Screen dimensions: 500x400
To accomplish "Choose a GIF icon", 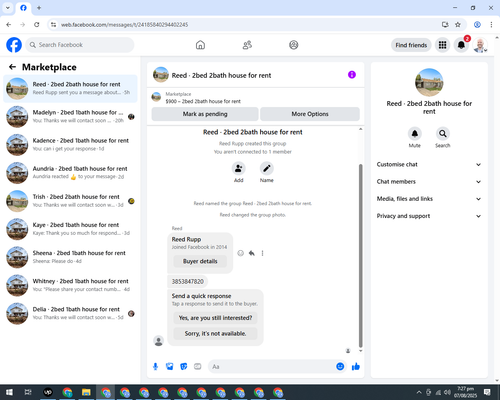I will click(x=198, y=367).
